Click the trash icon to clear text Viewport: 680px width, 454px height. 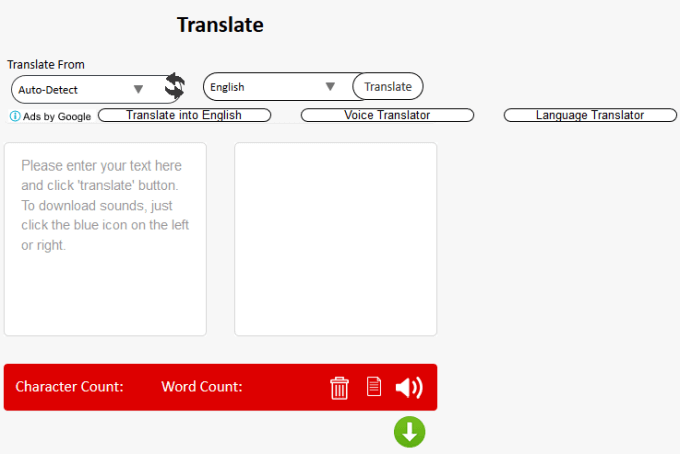pyautogui.click(x=339, y=388)
